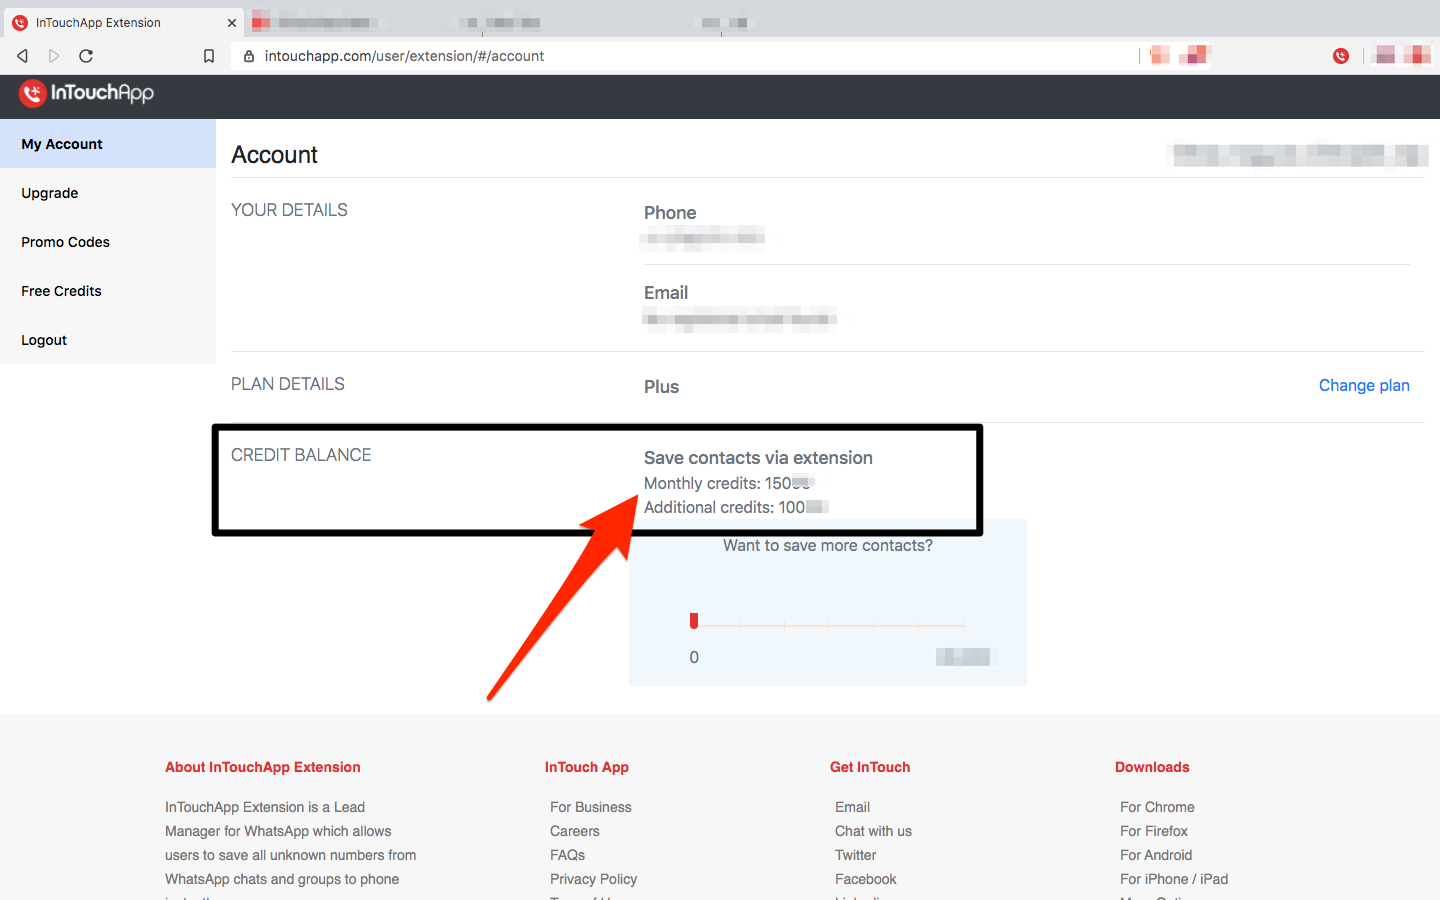The height and width of the screenshot is (900, 1440).
Task: Click the Plus plan name
Action: 661,387
